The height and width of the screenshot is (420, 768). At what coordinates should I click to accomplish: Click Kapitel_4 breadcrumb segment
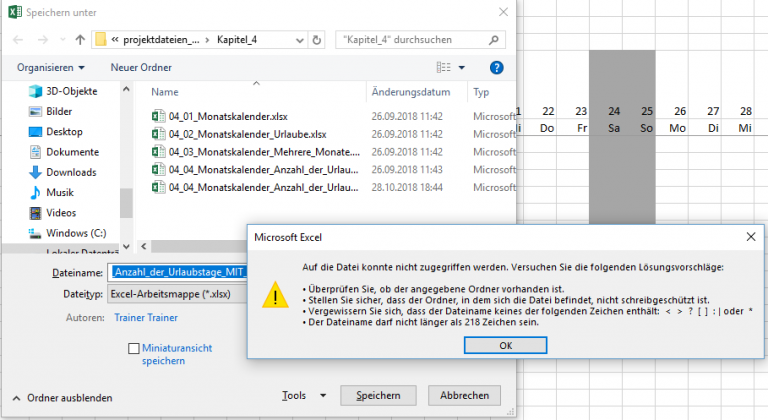pyautogui.click(x=237, y=40)
